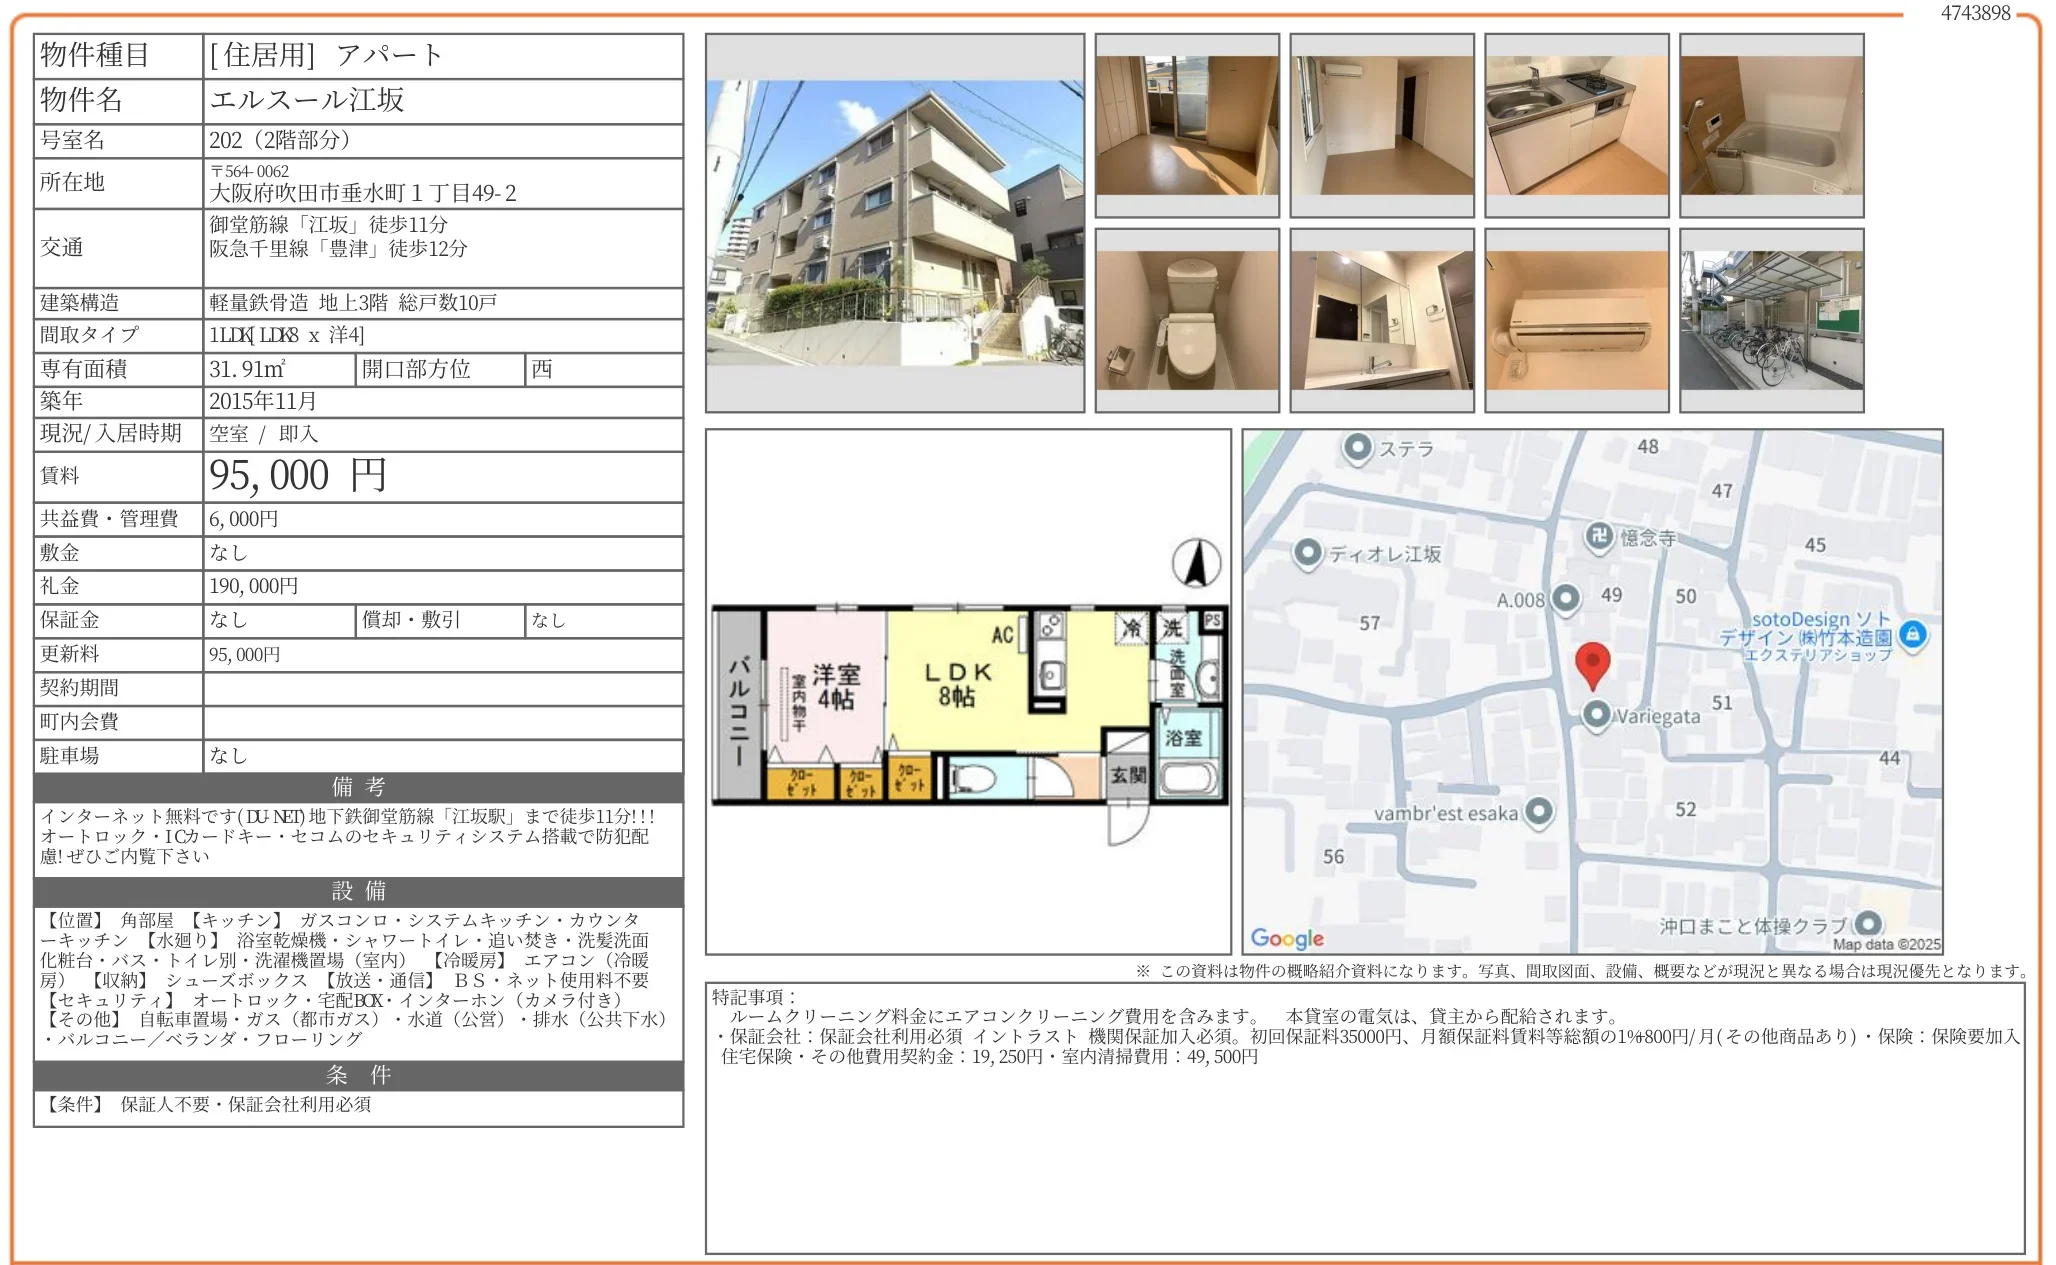Click the vambr'est esaka map marker
Screen dimensions: 2056x1265
click(x=1539, y=811)
